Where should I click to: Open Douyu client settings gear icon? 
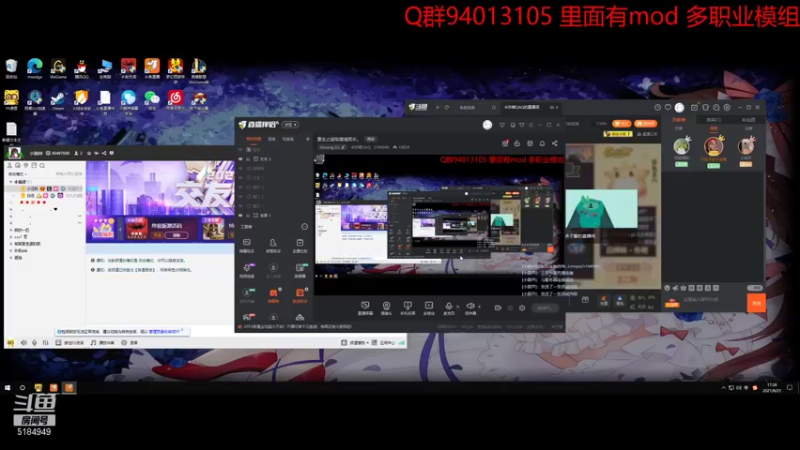727,107
